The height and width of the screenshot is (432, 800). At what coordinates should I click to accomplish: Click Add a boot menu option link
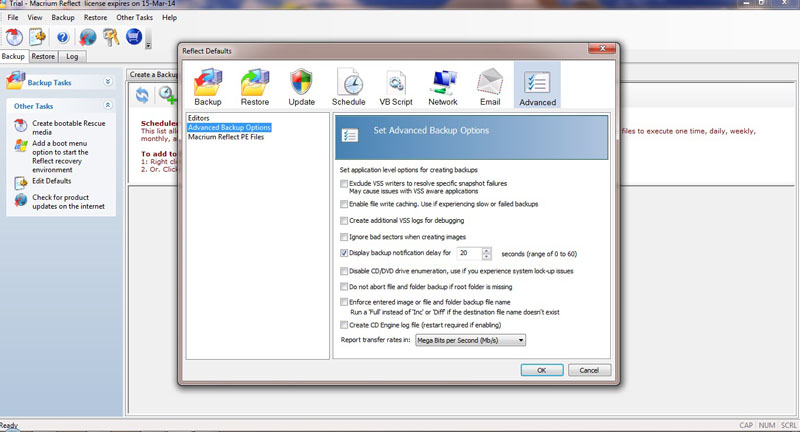click(60, 157)
